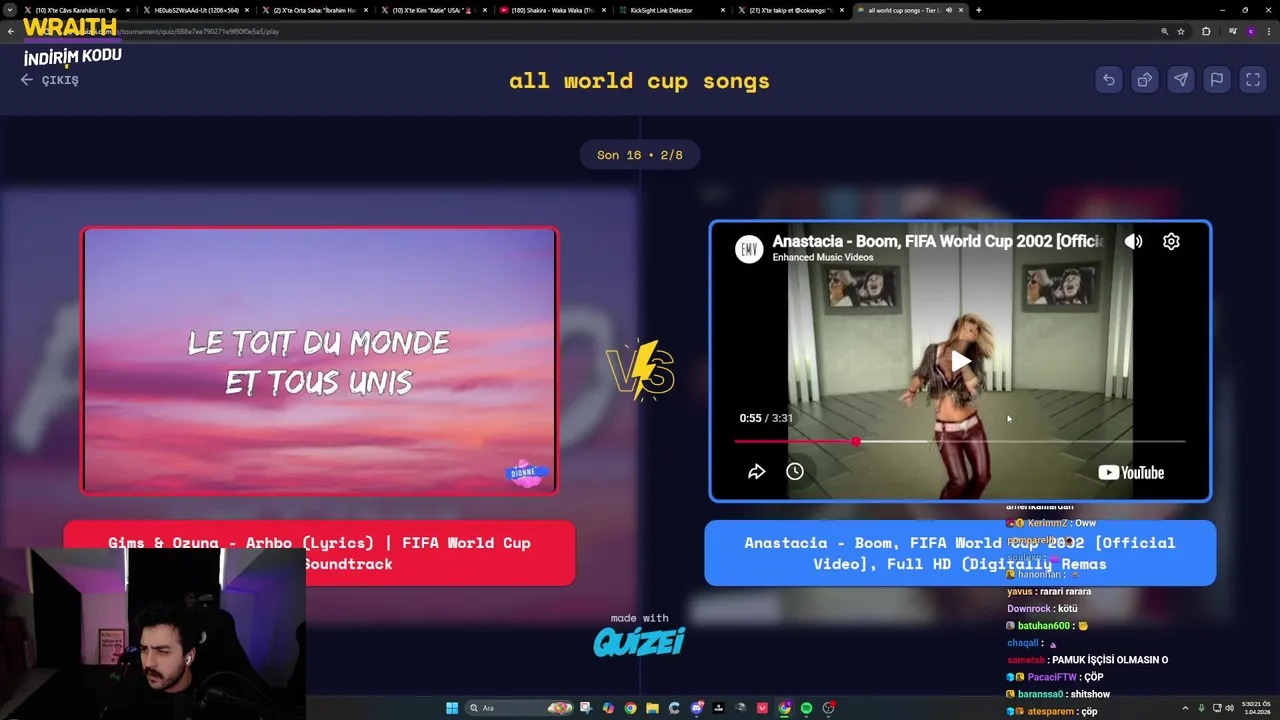Mute the YouTube player volume icon

click(x=1133, y=241)
